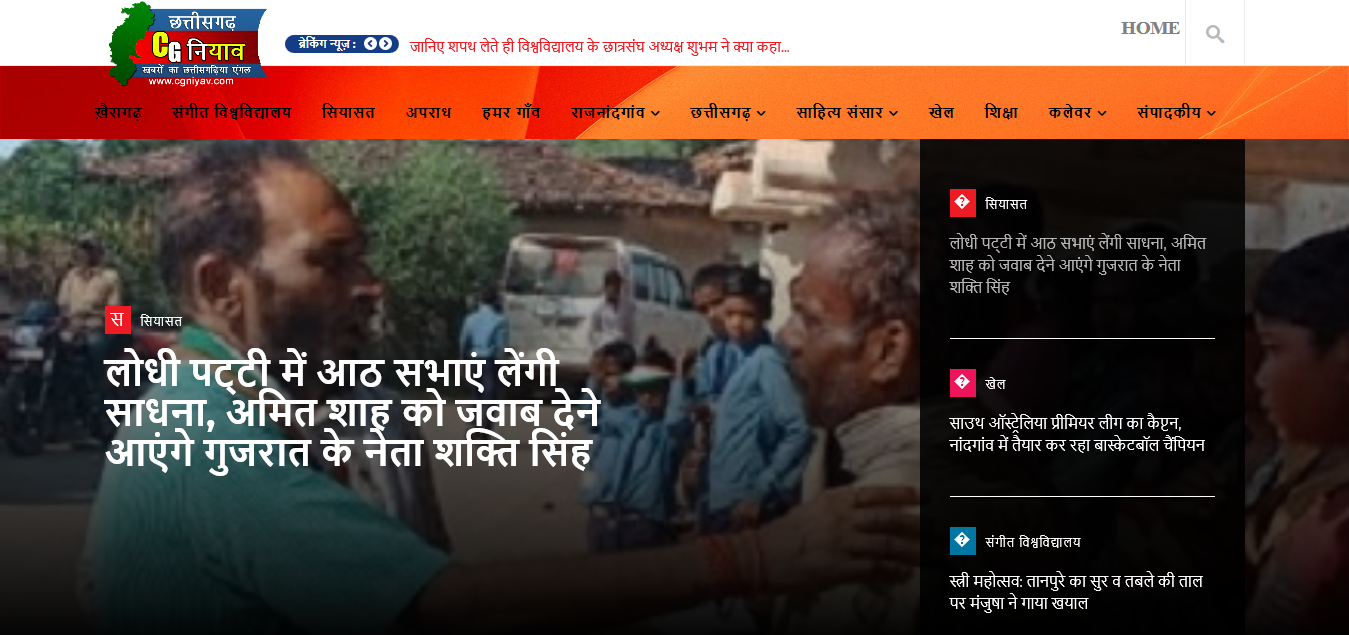Select red स category badge on main story
This screenshot has height=635, width=1349.
coord(118,320)
